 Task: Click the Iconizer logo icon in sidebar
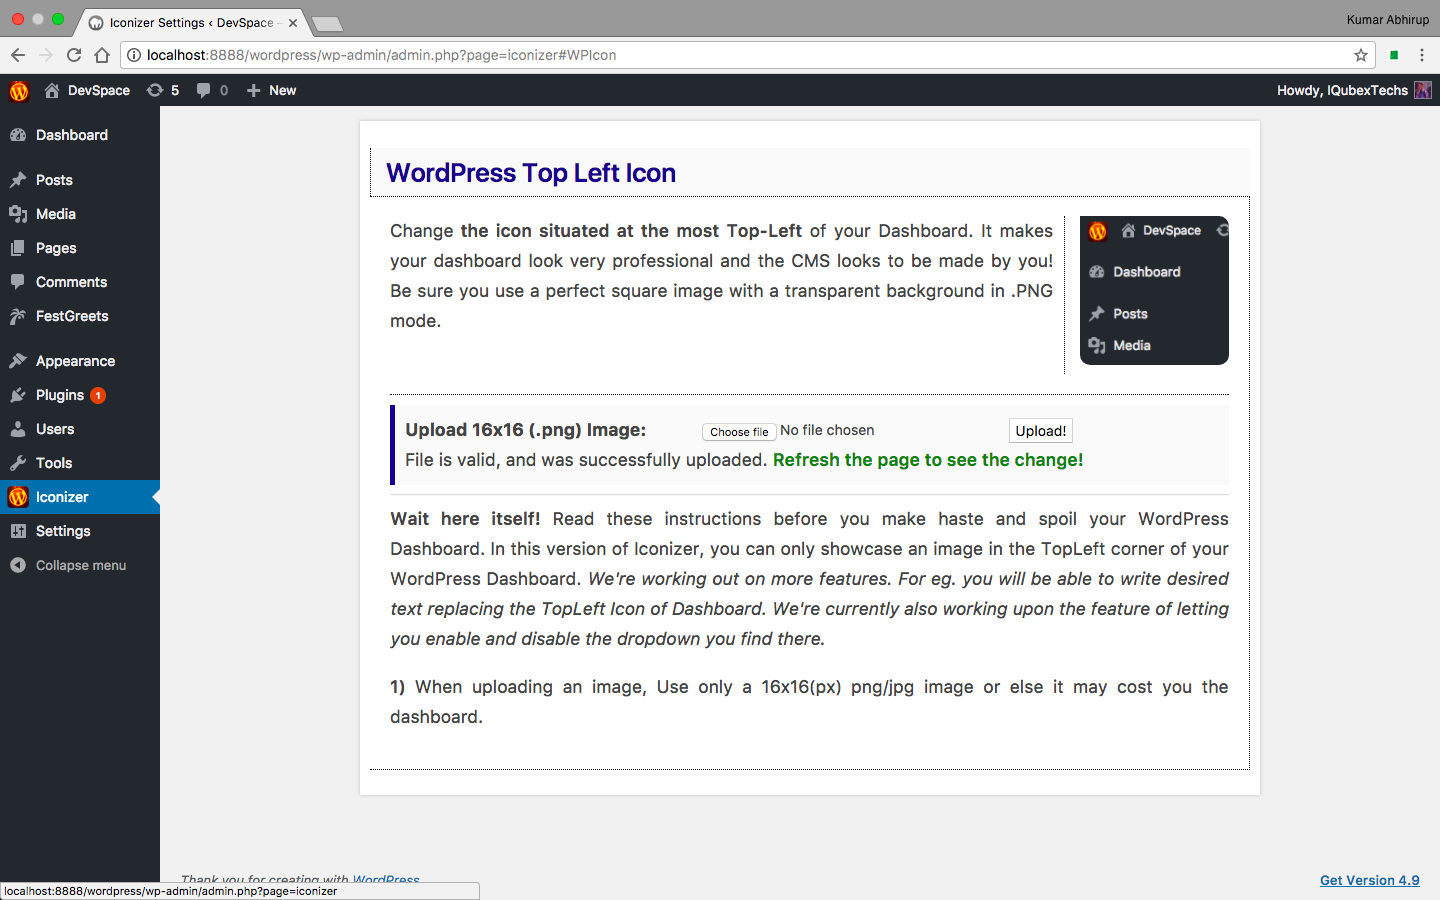[18, 497]
